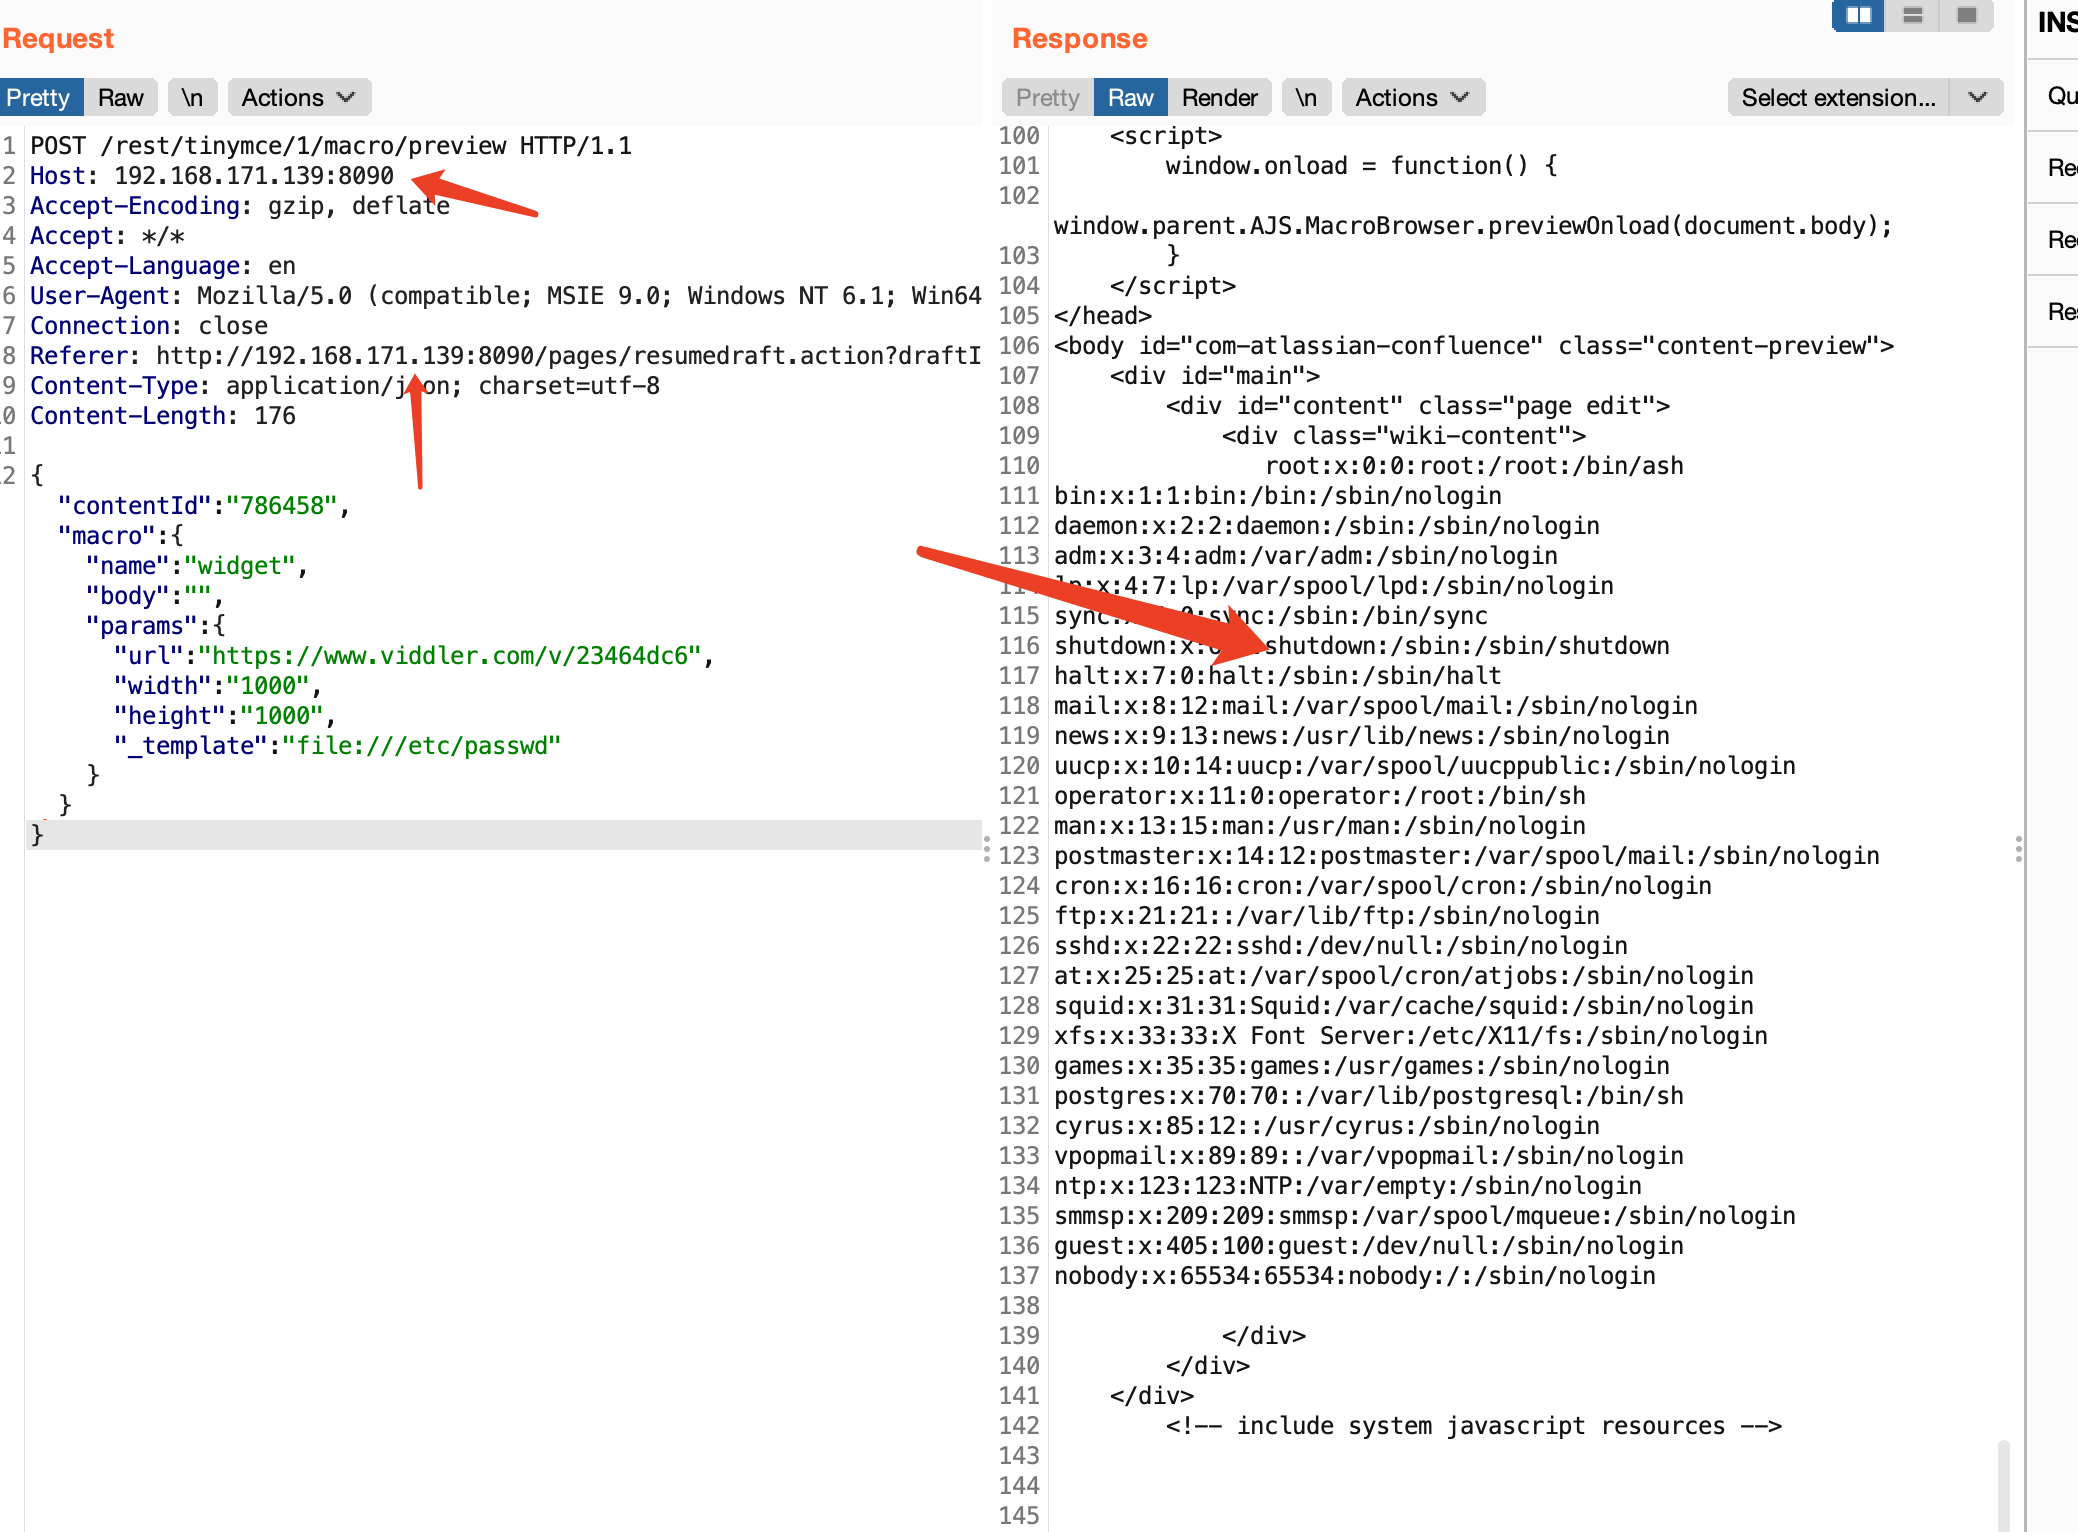Viewport: 2078px width, 1532px height.
Task: Toggle \n character display in the Response panel
Action: (x=1306, y=97)
